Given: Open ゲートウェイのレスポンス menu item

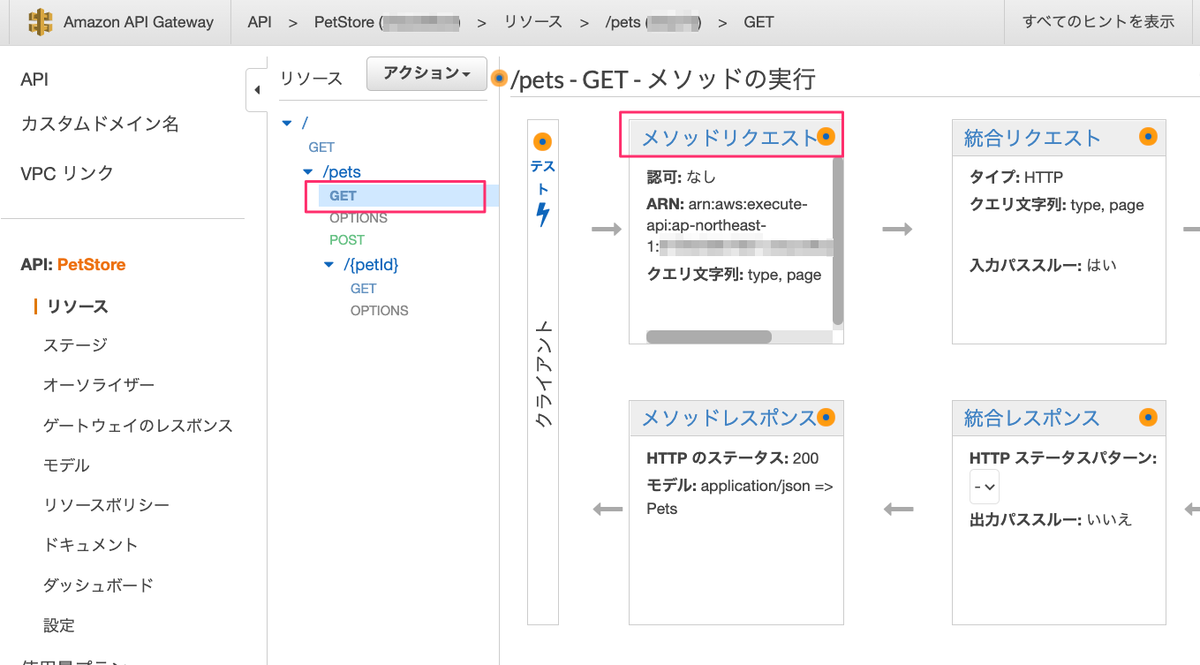Looking at the screenshot, I should coord(138,425).
